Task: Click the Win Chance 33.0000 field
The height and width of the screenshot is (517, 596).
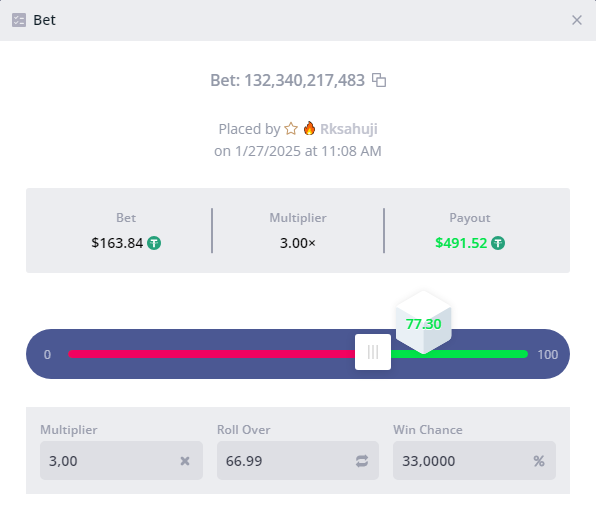Action: pos(474,460)
